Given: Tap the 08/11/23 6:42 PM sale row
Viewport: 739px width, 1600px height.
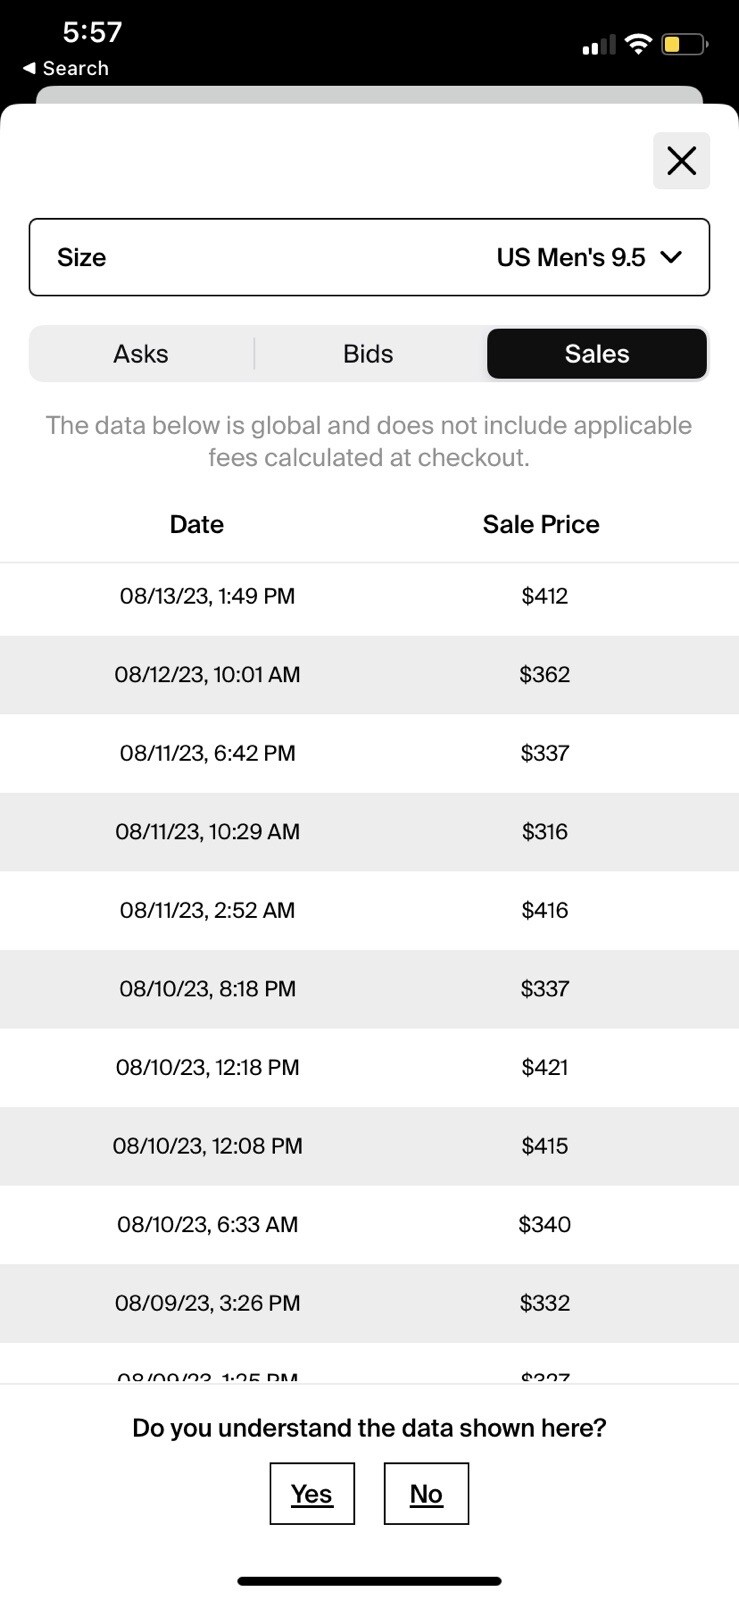Looking at the screenshot, I should [369, 753].
